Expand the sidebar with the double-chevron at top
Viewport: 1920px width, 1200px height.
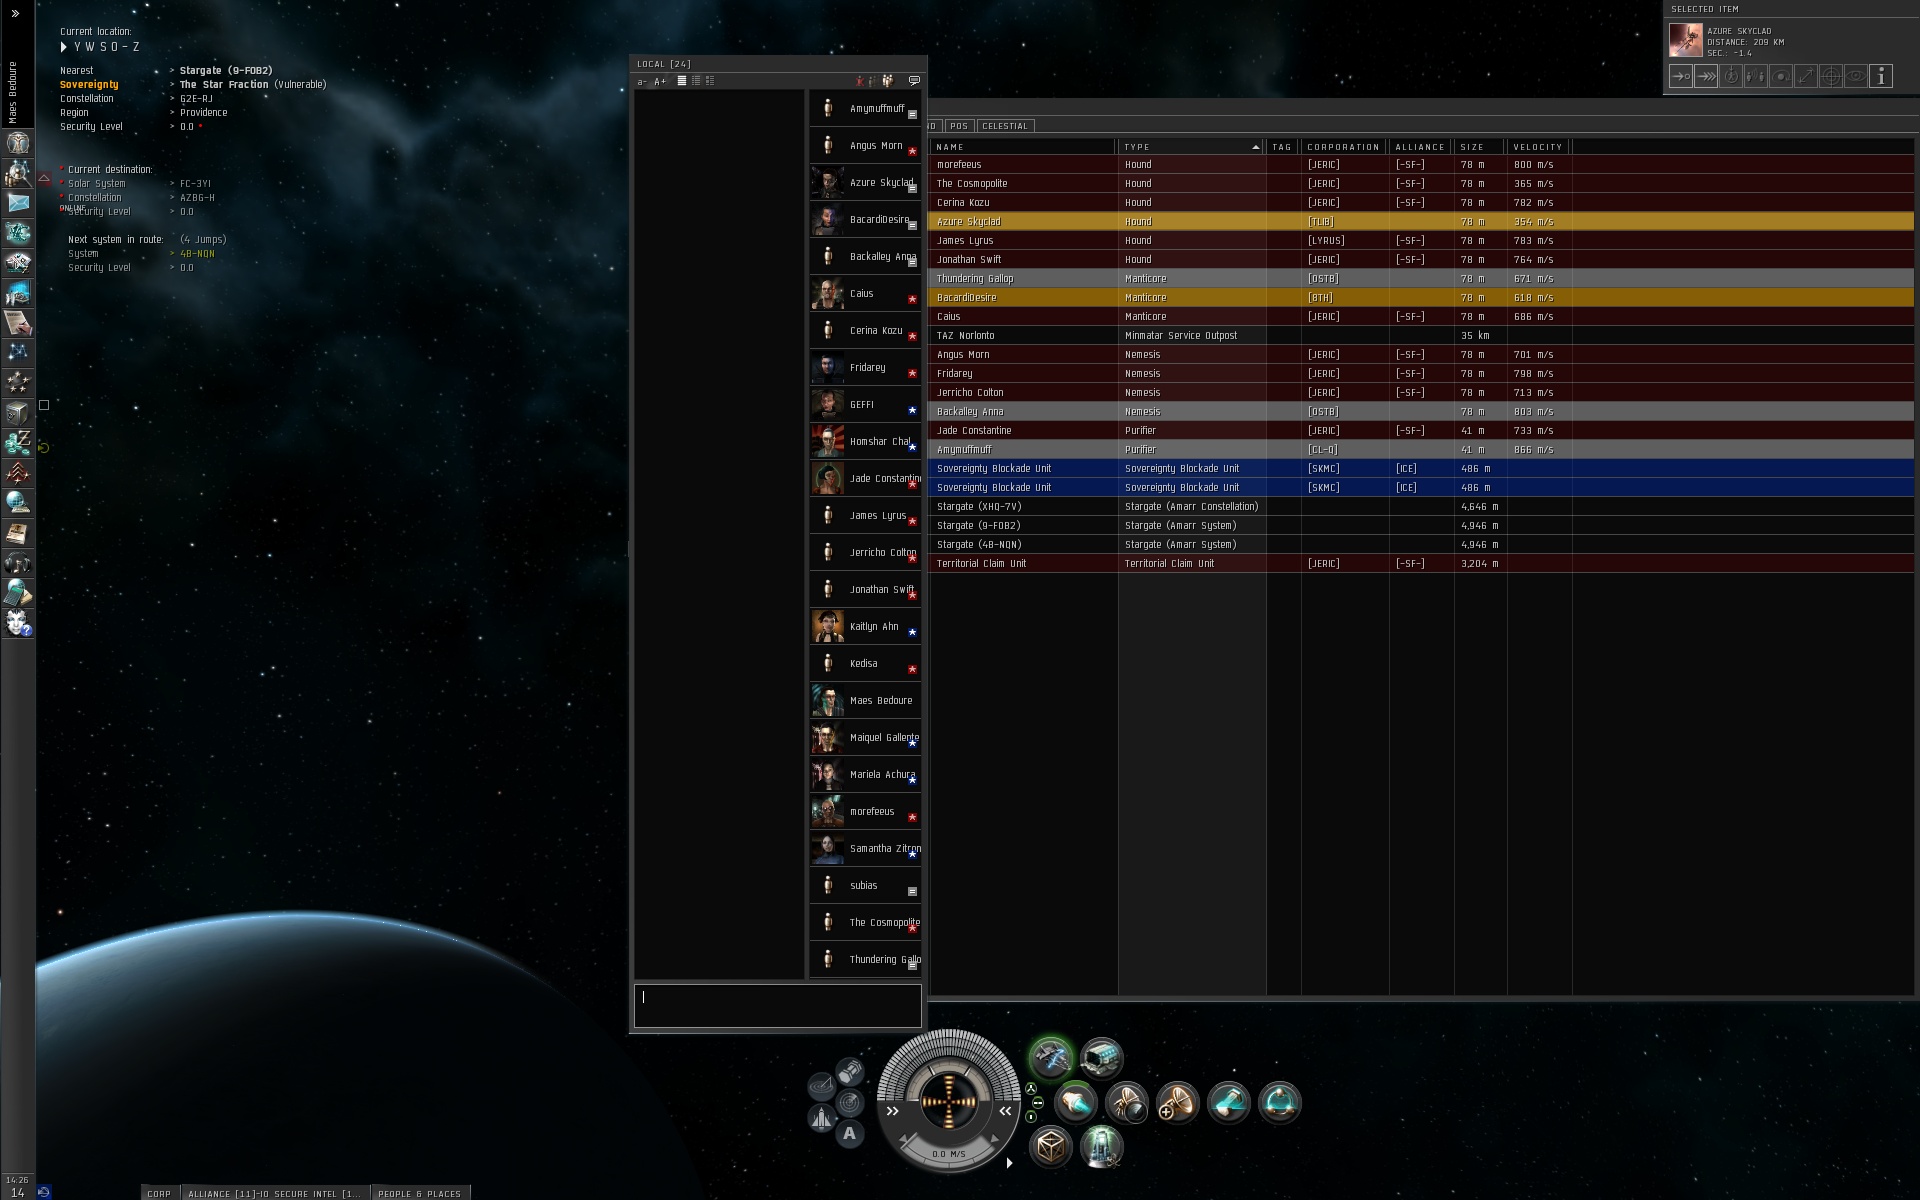point(15,14)
